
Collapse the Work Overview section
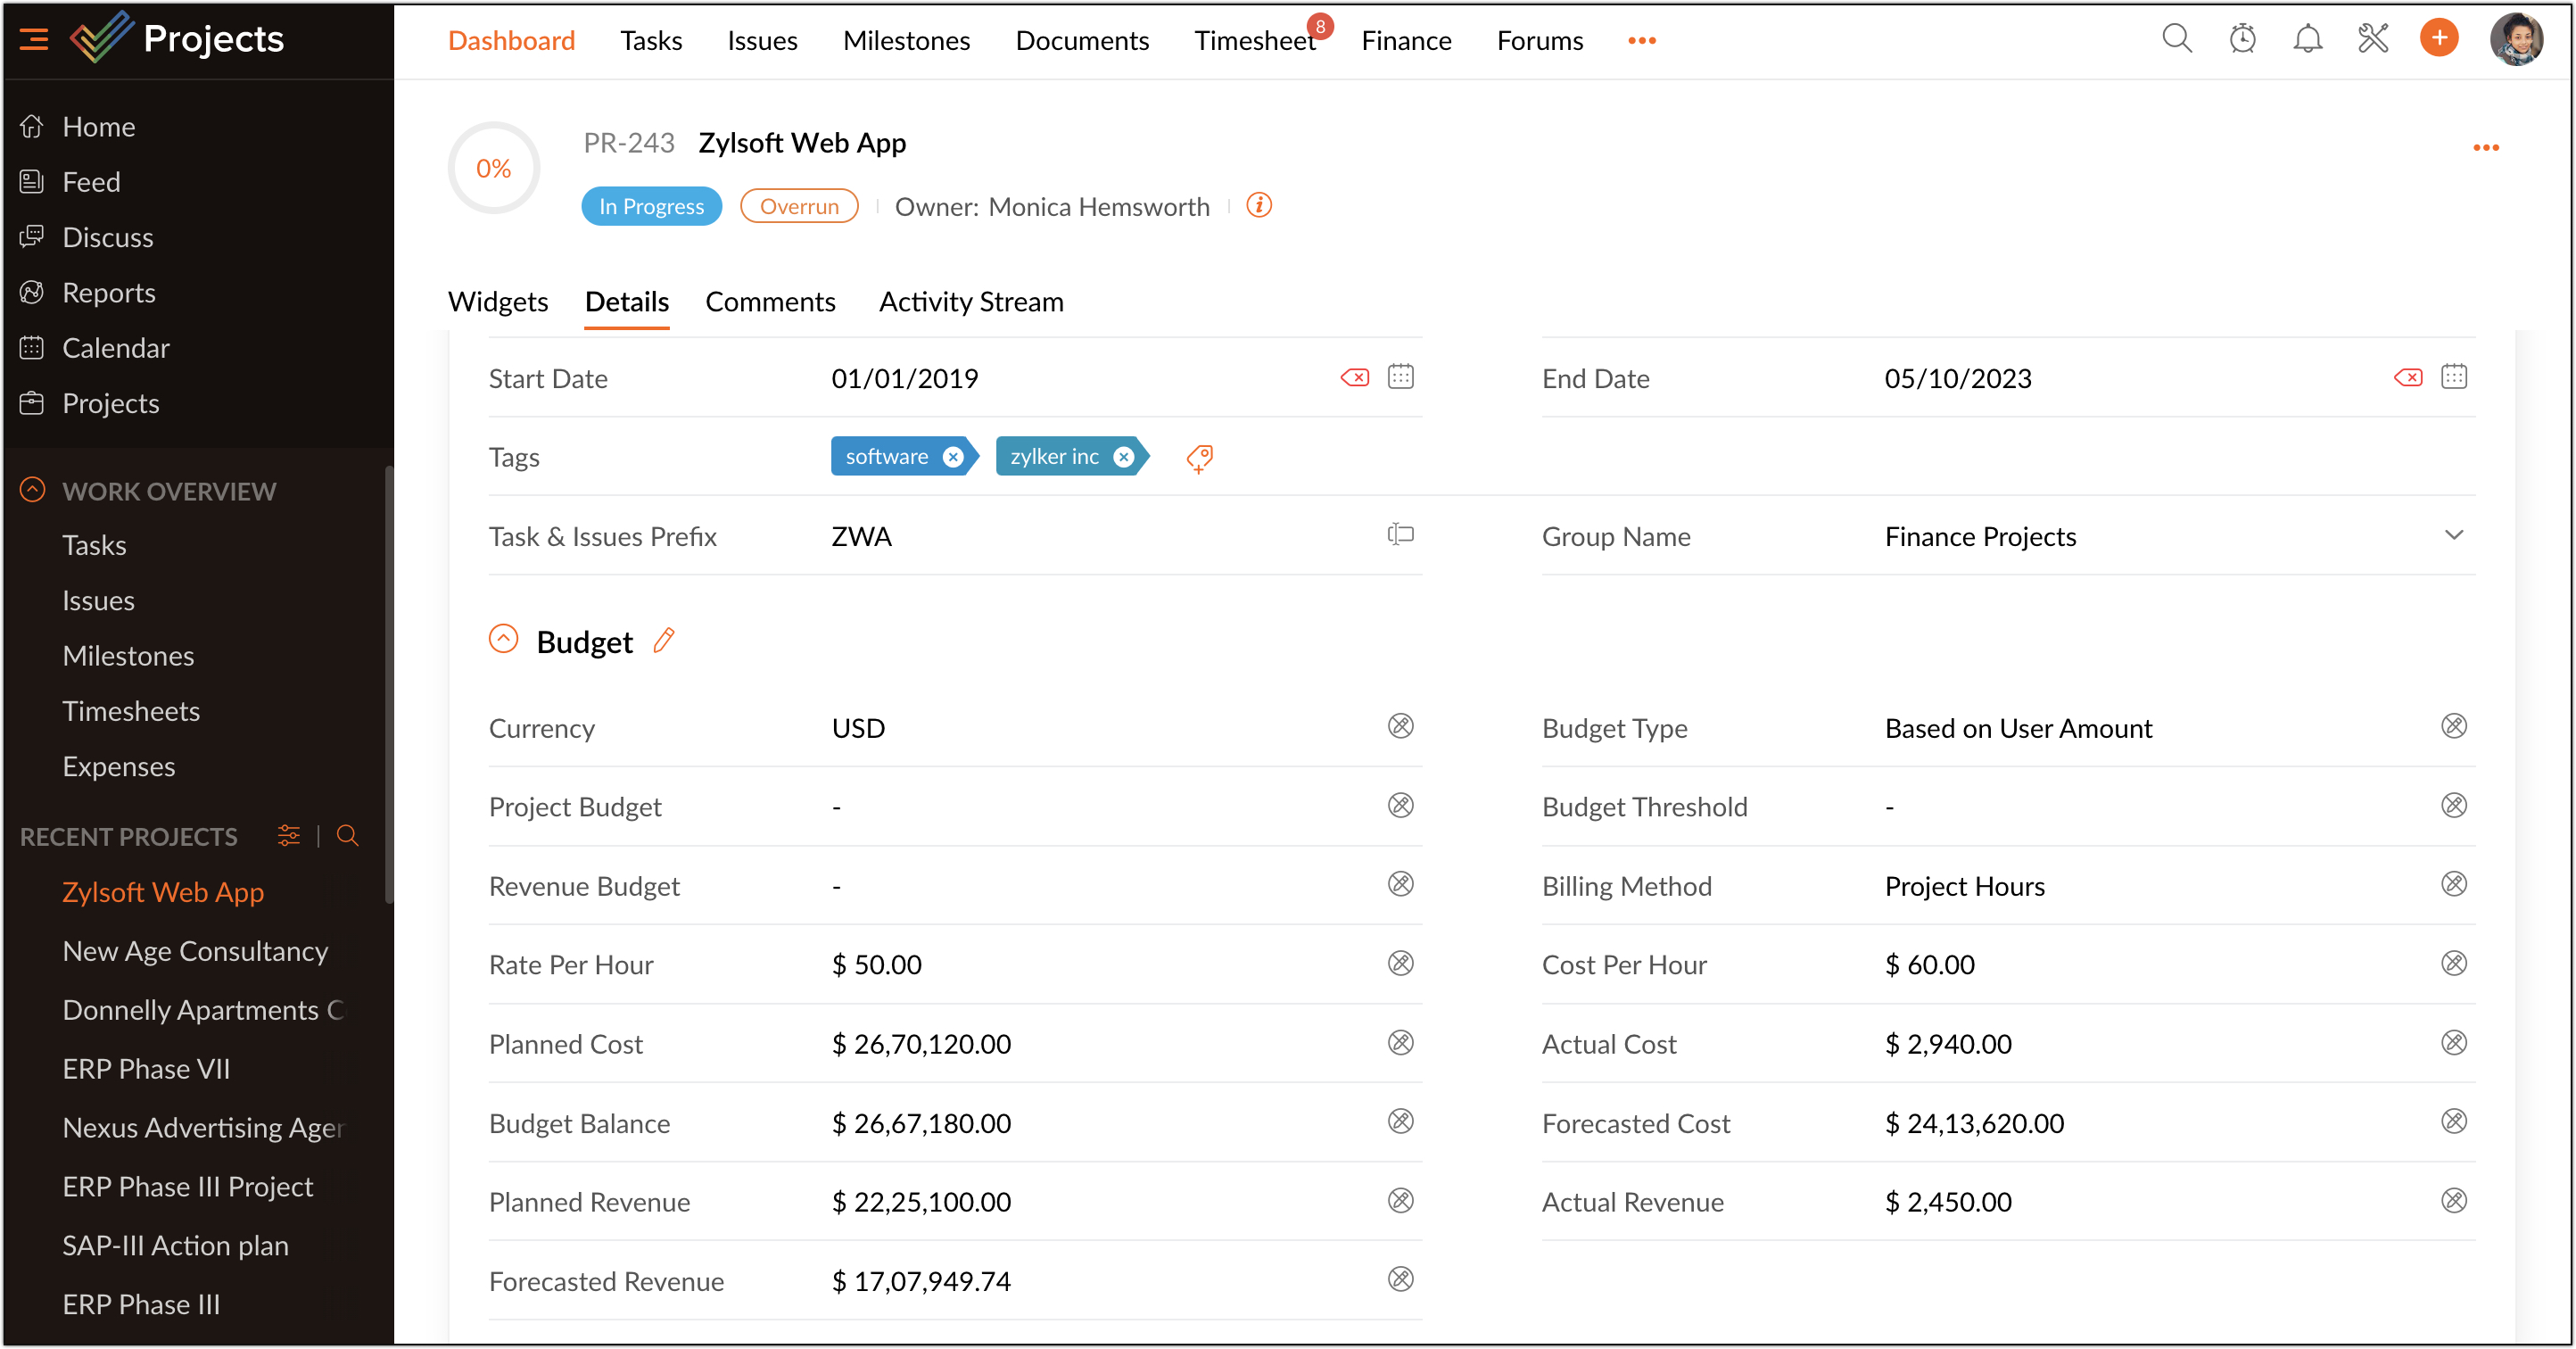click(x=33, y=490)
